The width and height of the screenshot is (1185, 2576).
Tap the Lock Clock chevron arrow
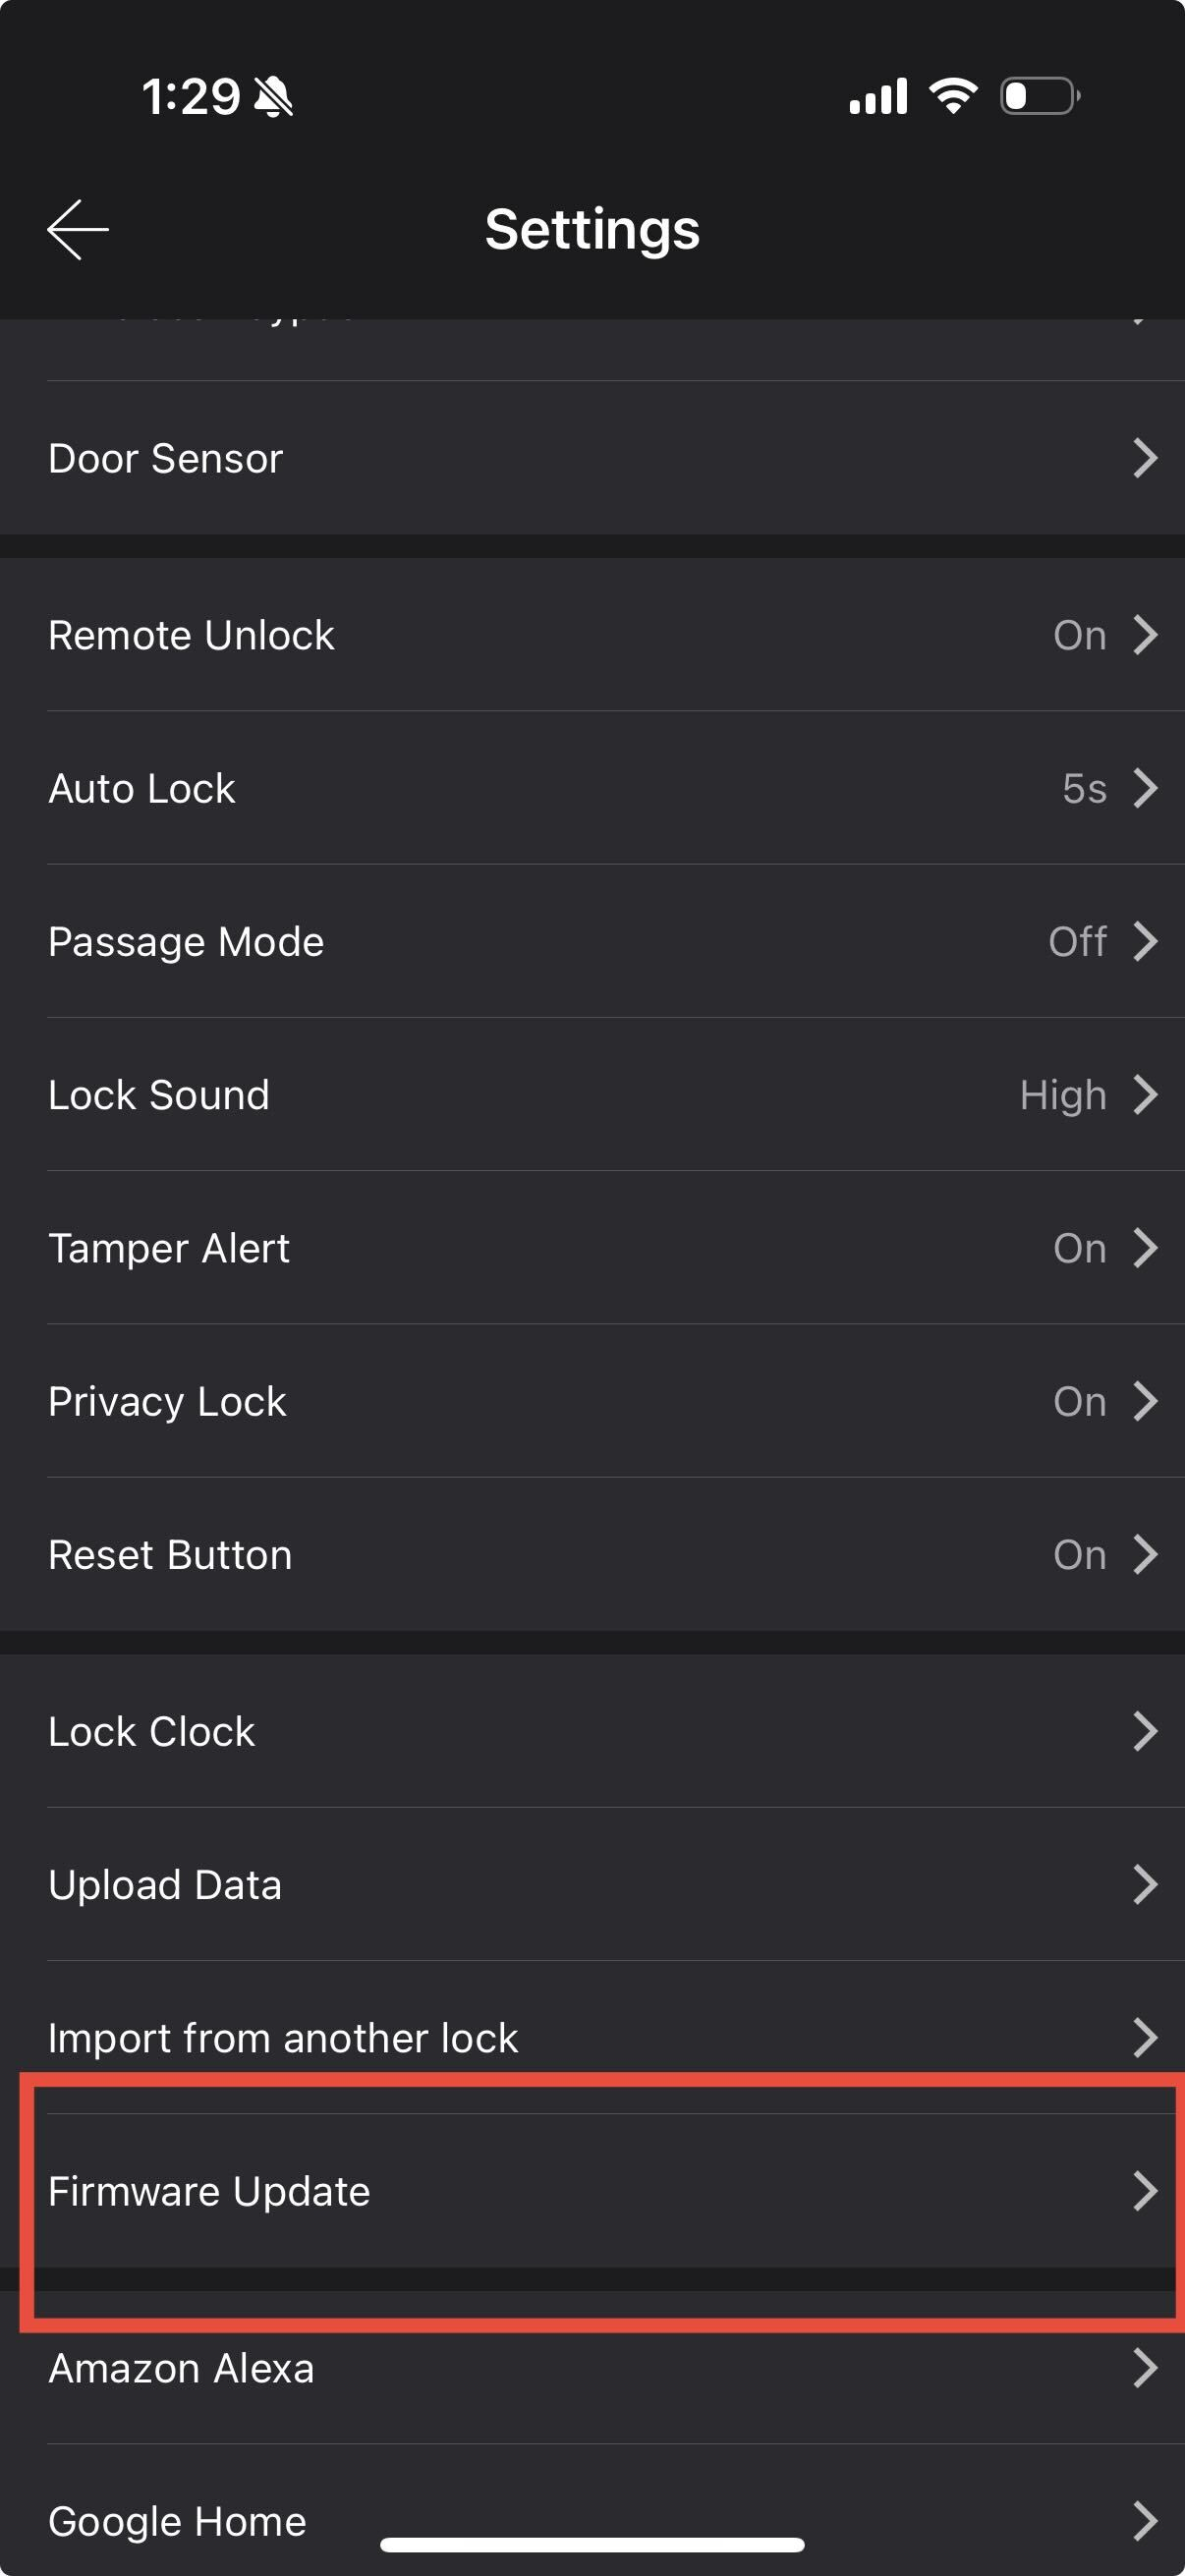1145,1731
